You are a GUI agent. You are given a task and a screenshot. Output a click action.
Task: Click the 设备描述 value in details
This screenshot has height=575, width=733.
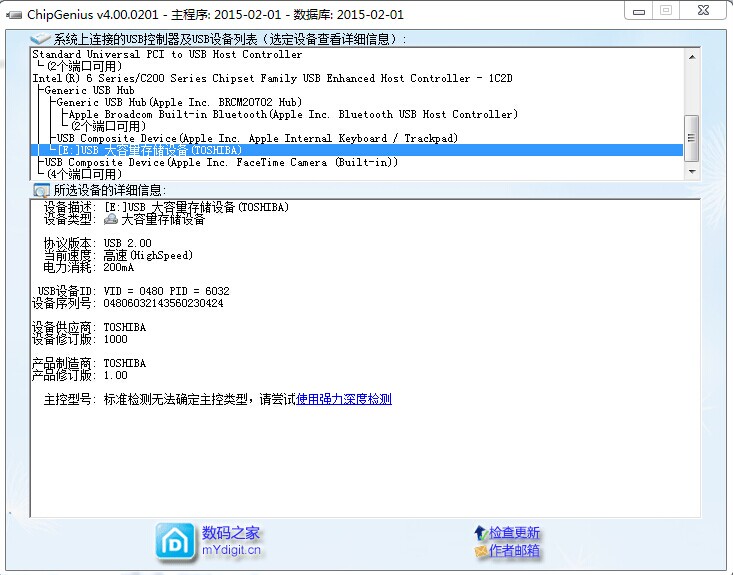pyautogui.click(x=196, y=207)
